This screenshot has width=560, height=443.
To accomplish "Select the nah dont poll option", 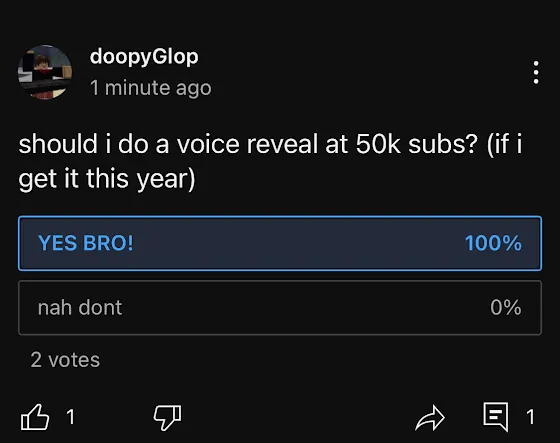I will click(x=280, y=308).
